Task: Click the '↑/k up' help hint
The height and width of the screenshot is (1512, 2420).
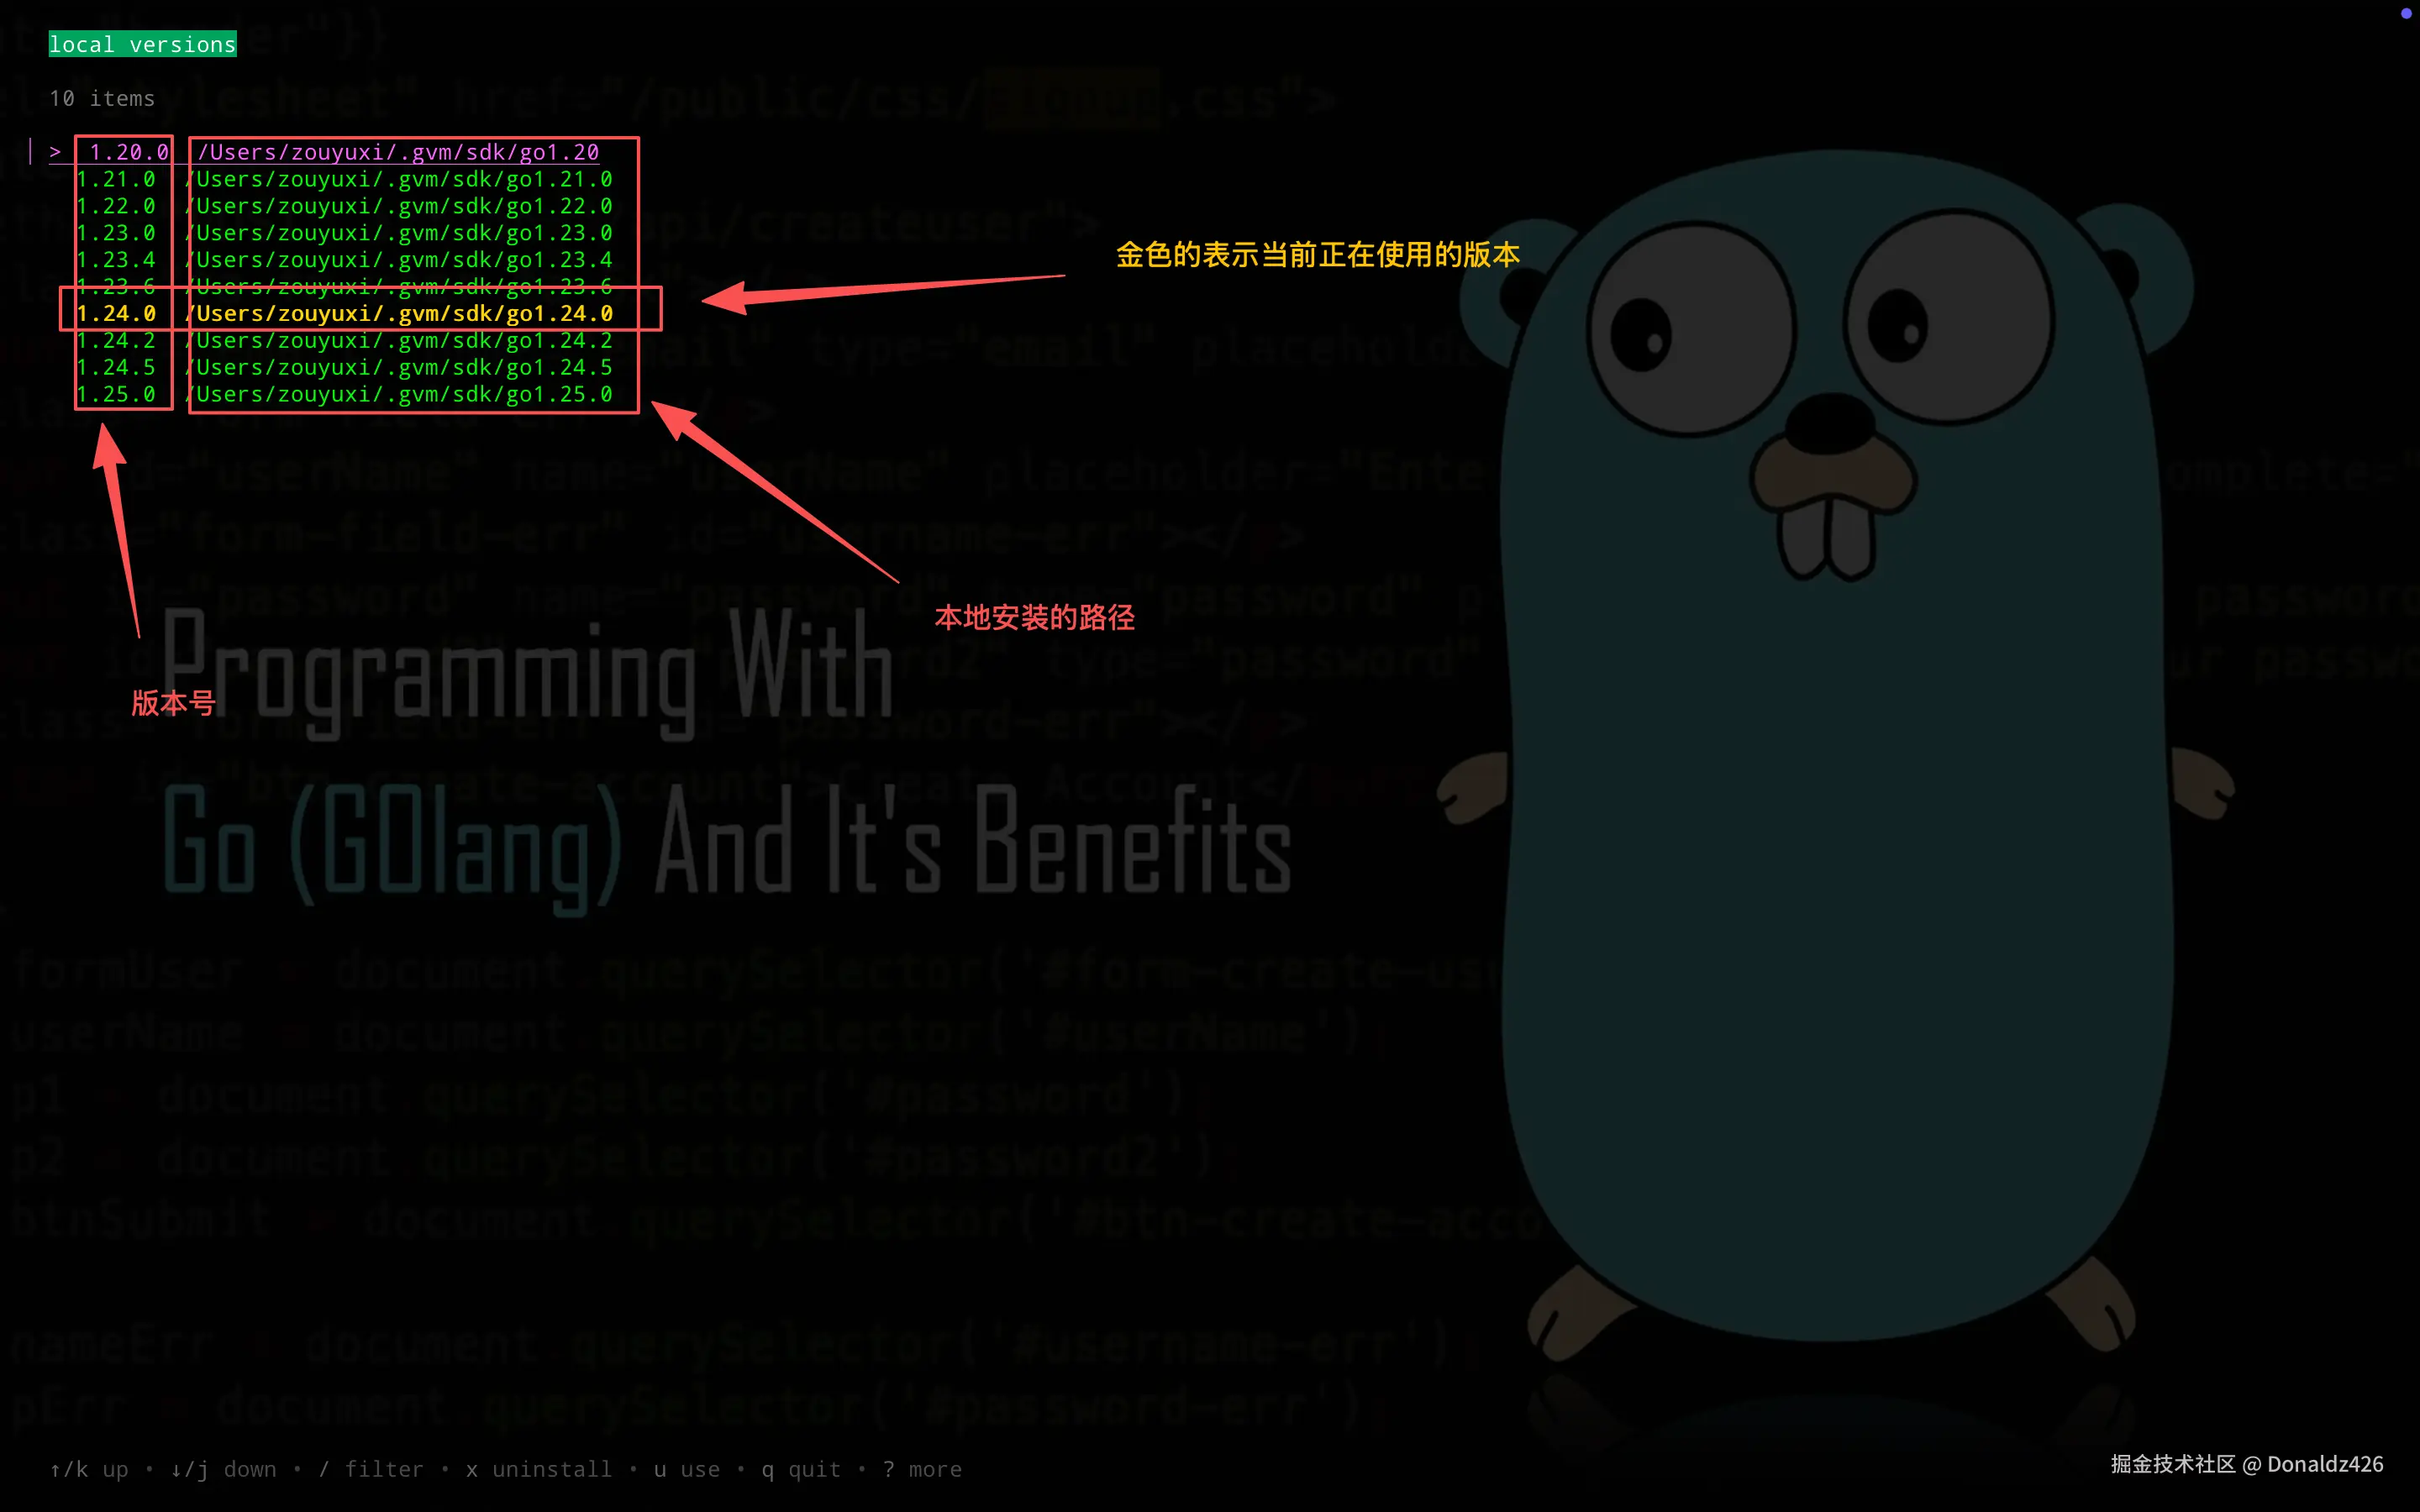Action: 89,1469
